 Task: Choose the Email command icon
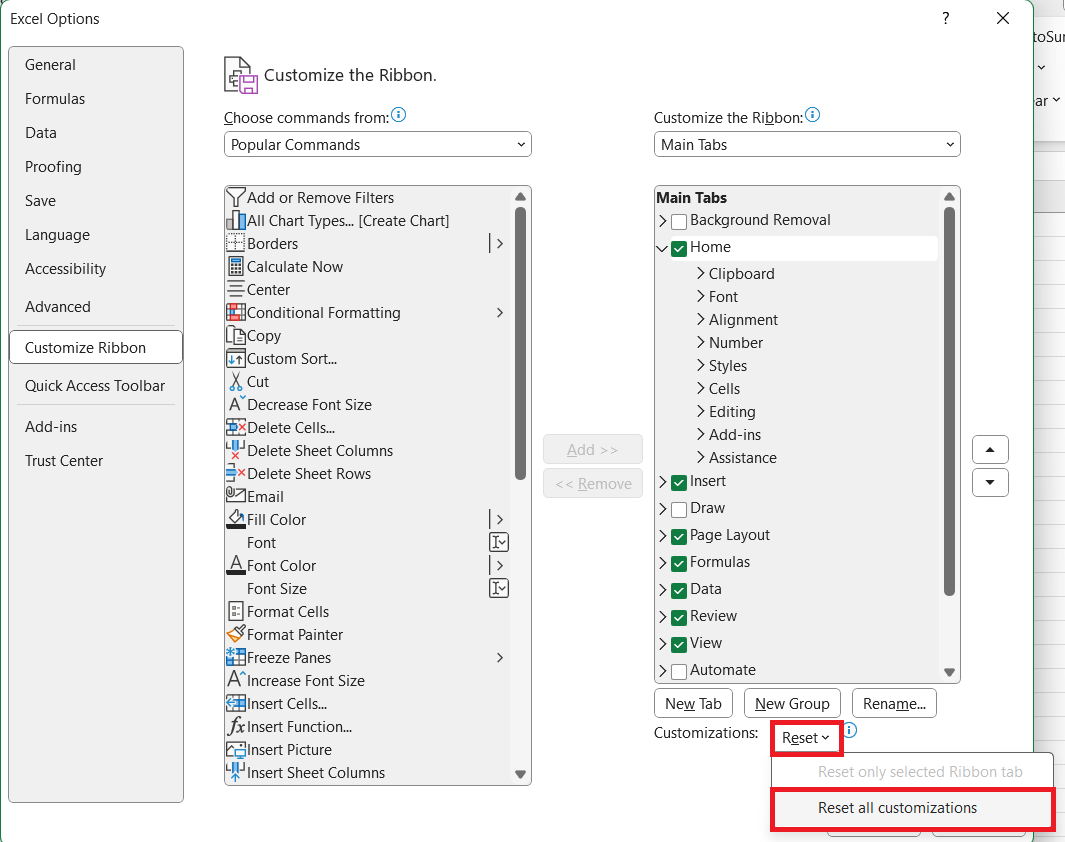point(236,495)
